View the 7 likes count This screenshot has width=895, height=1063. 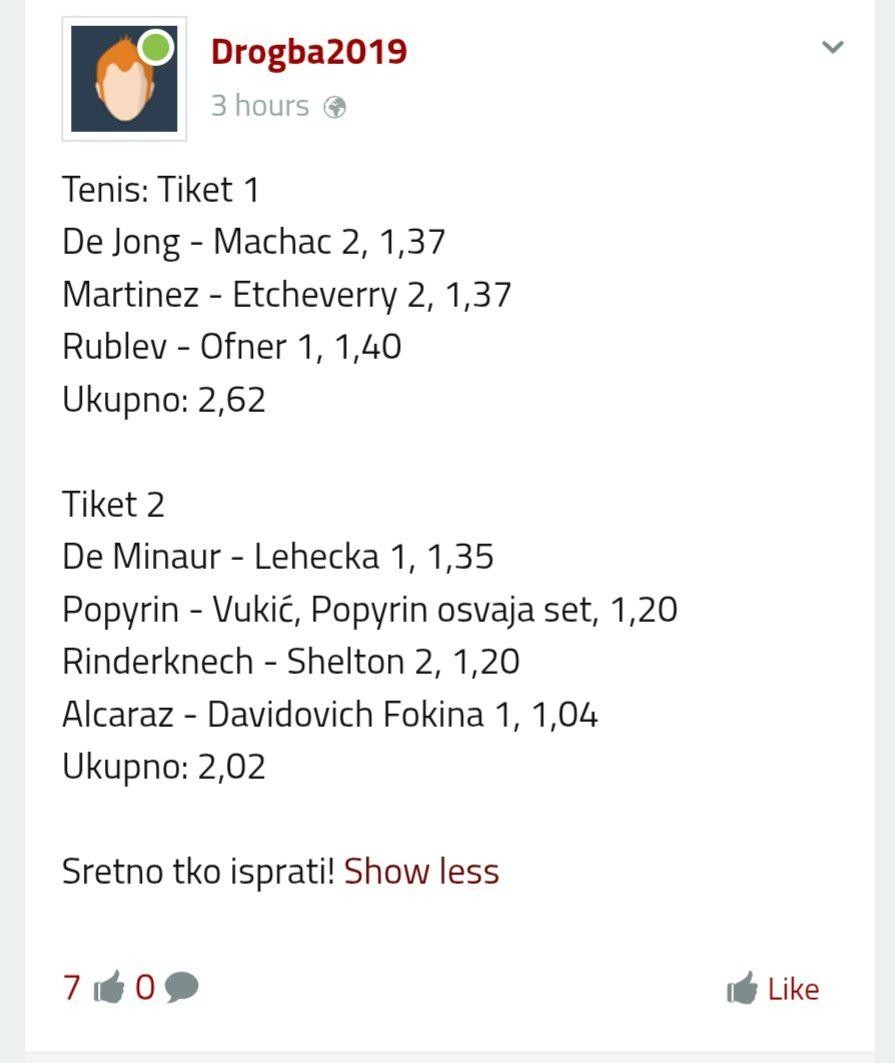pyautogui.click(x=72, y=987)
